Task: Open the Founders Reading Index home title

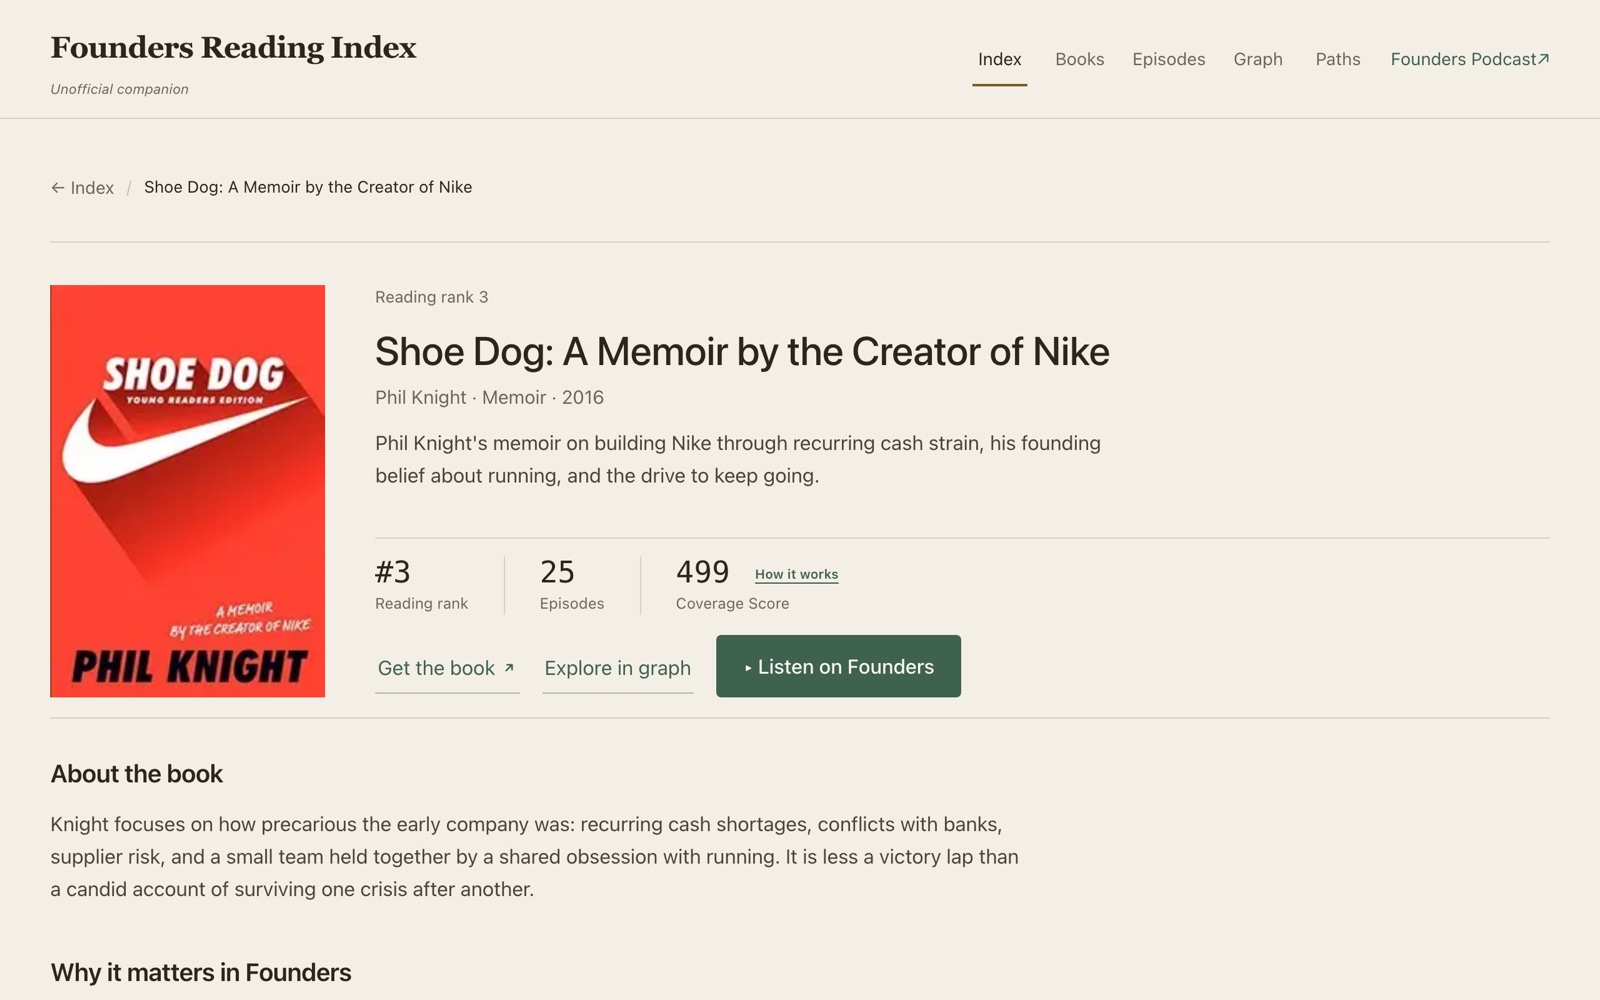Action: [233, 48]
